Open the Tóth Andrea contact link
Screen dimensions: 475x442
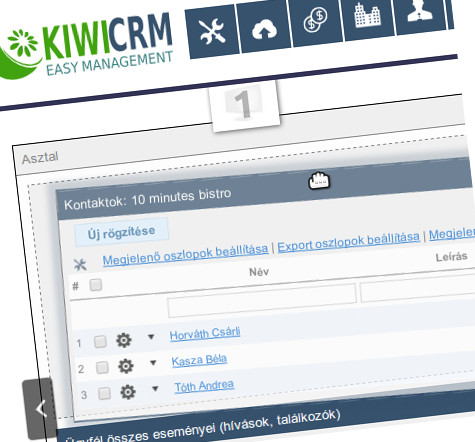point(204,386)
